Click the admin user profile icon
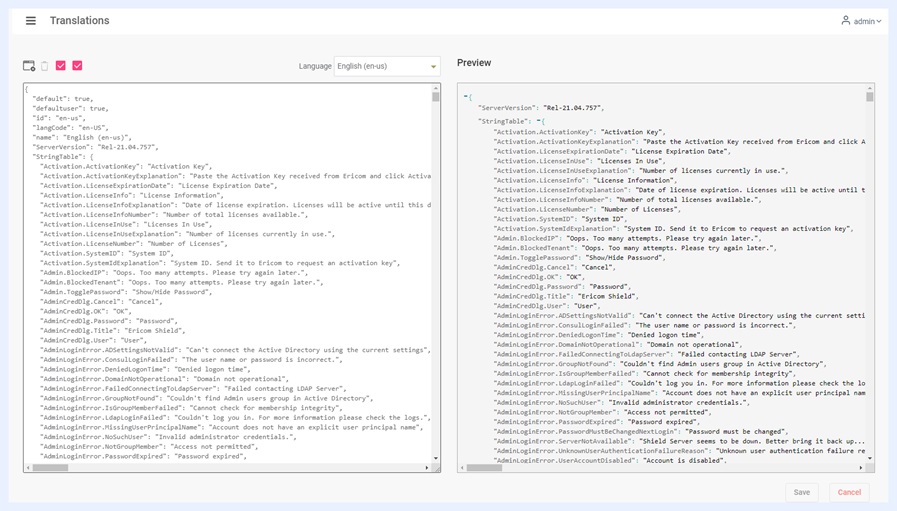 click(x=845, y=21)
